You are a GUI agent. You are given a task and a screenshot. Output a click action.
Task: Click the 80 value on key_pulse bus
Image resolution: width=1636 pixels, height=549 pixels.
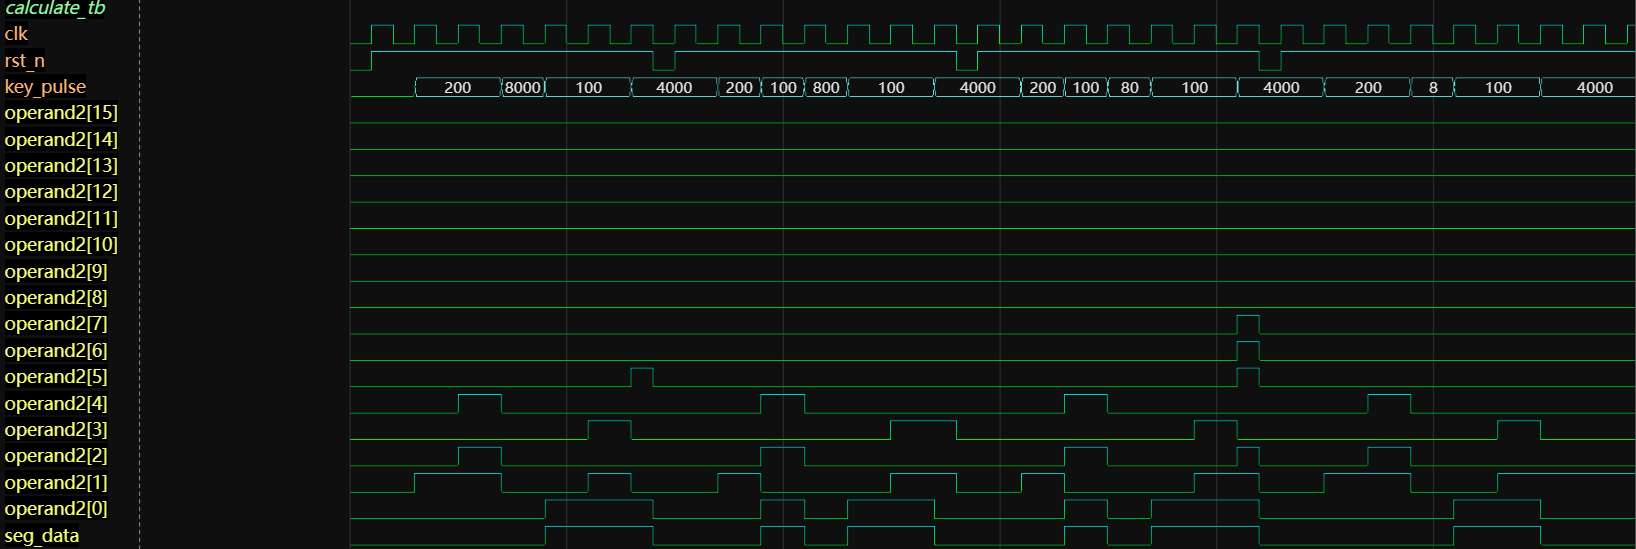(1130, 88)
